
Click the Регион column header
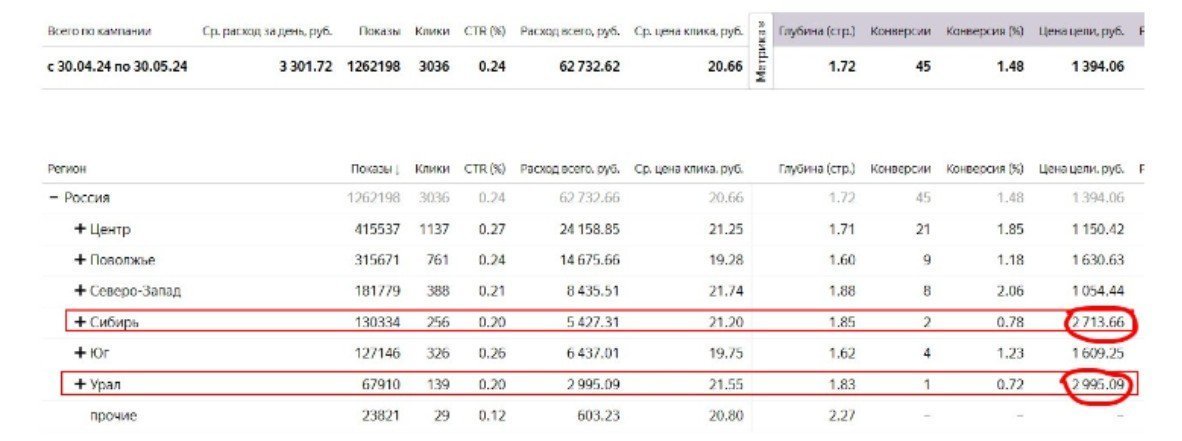click(x=67, y=169)
